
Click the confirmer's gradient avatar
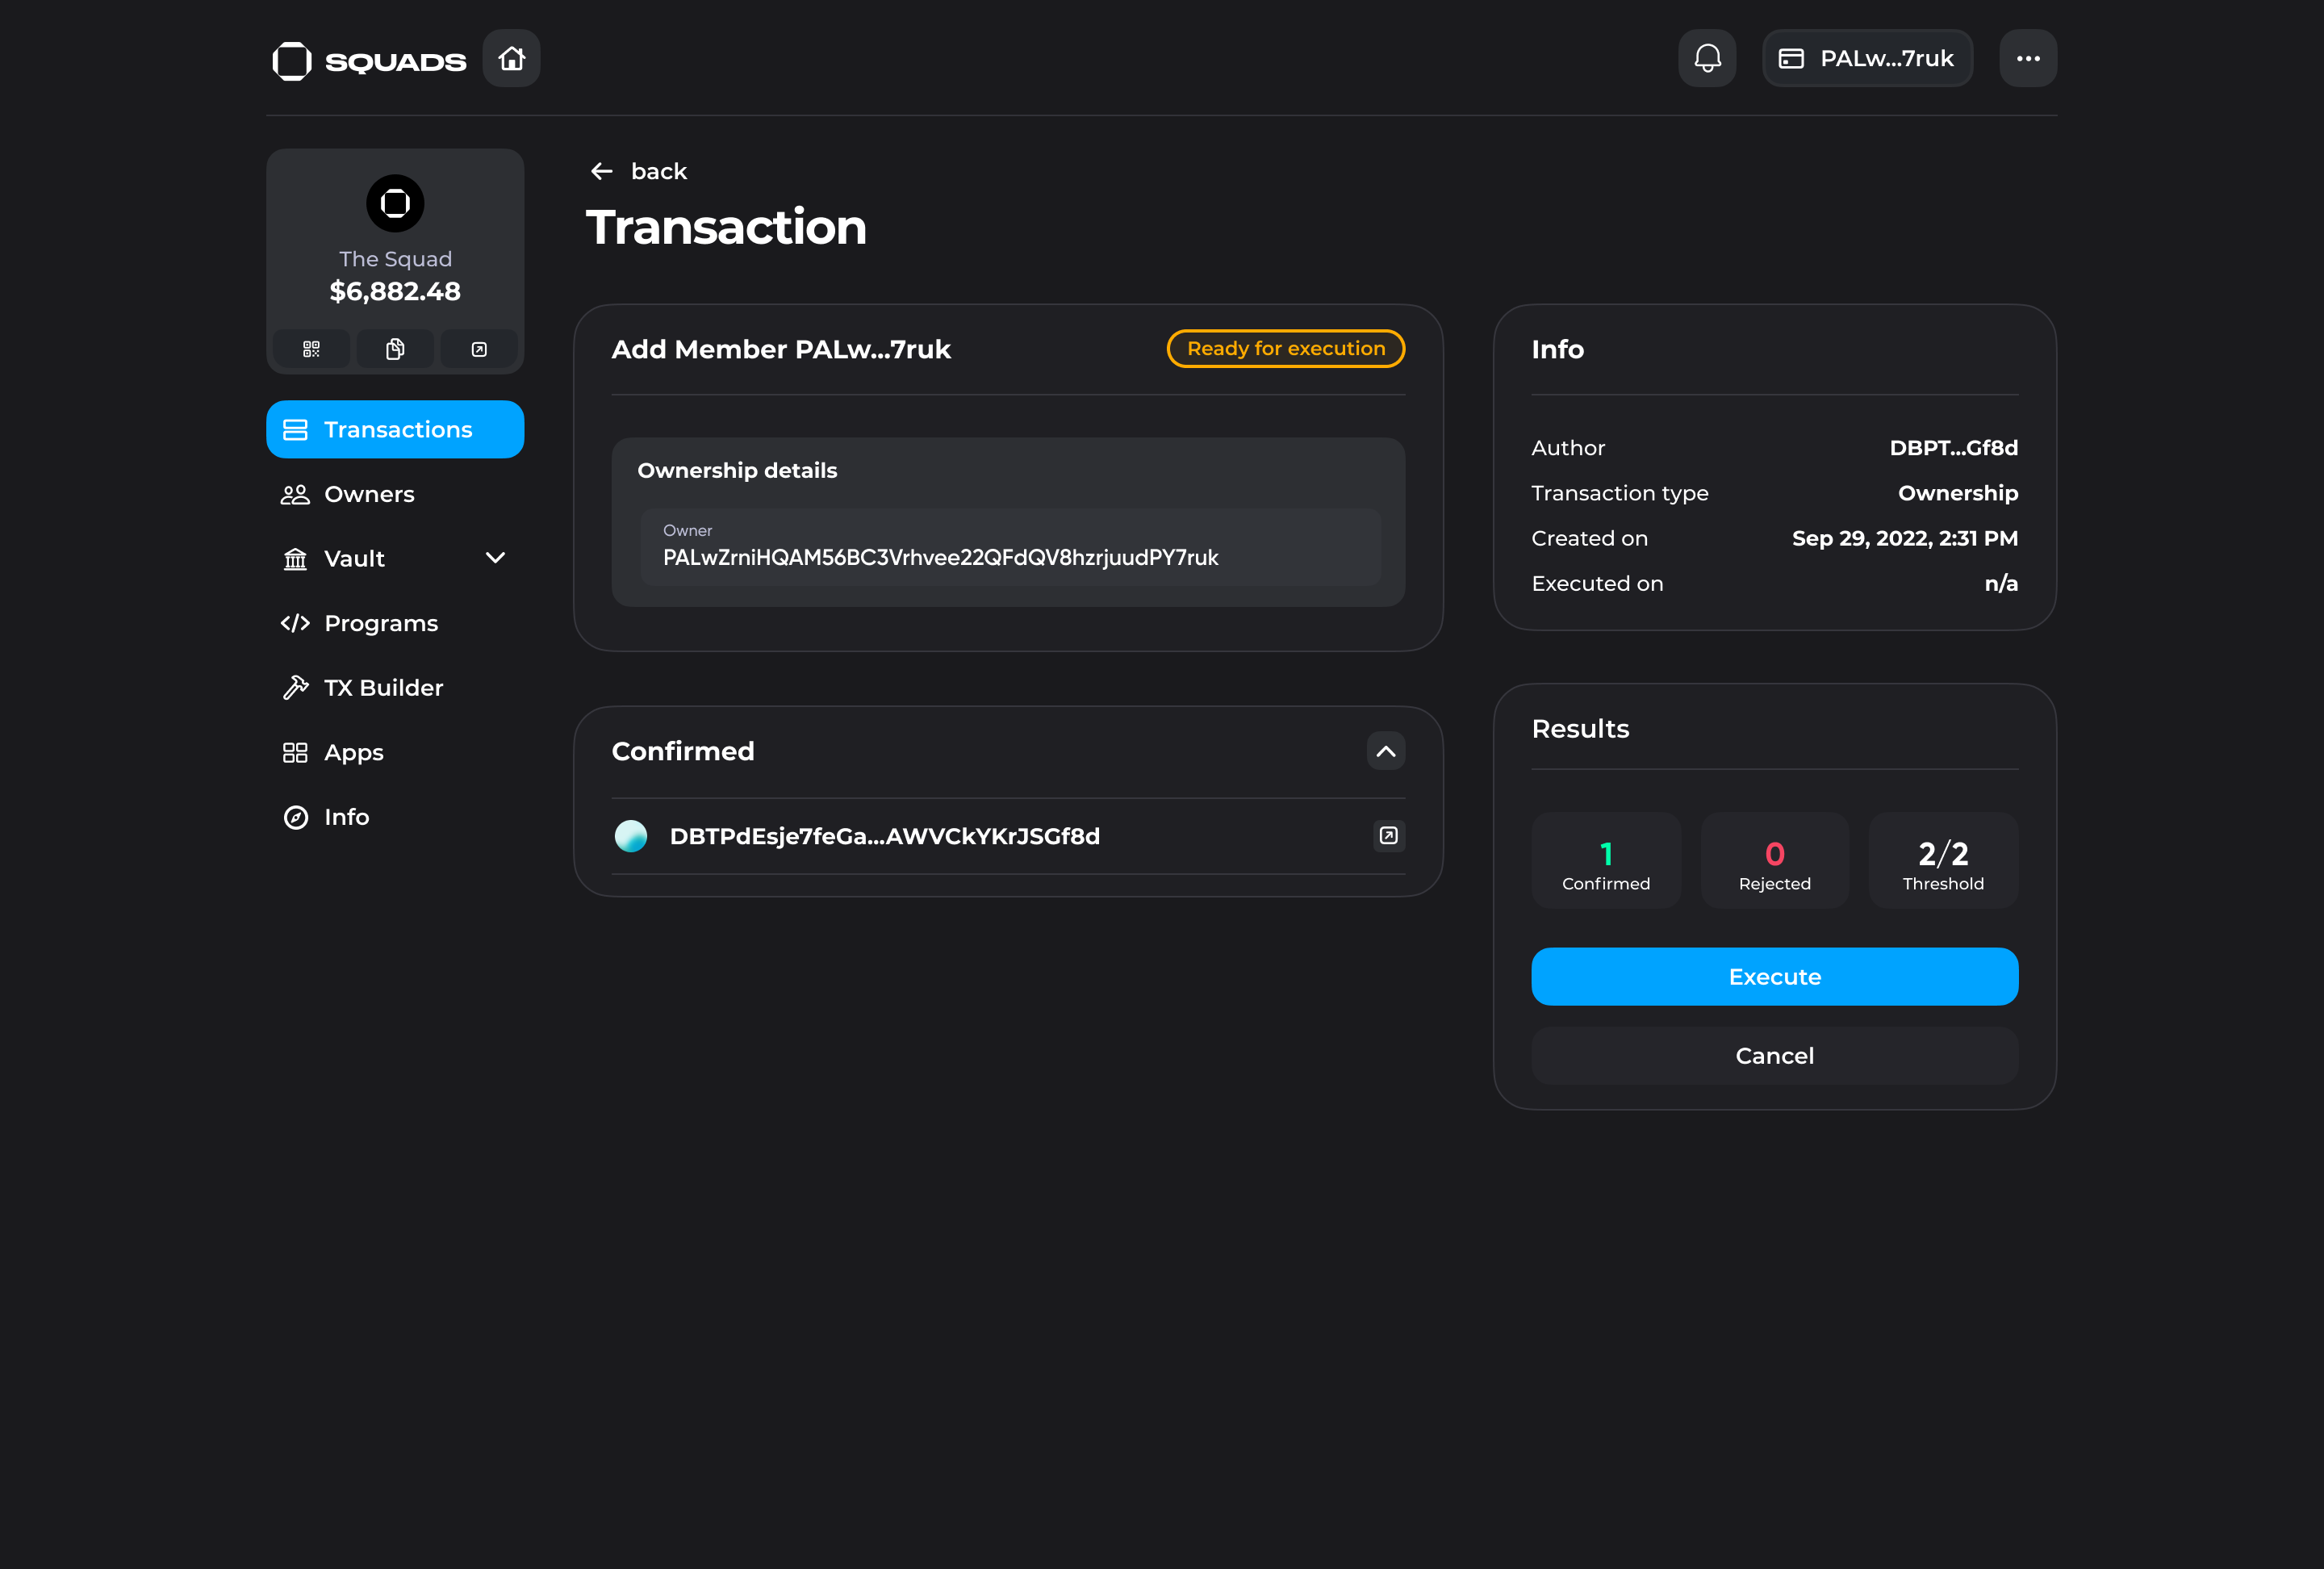[x=630, y=836]
